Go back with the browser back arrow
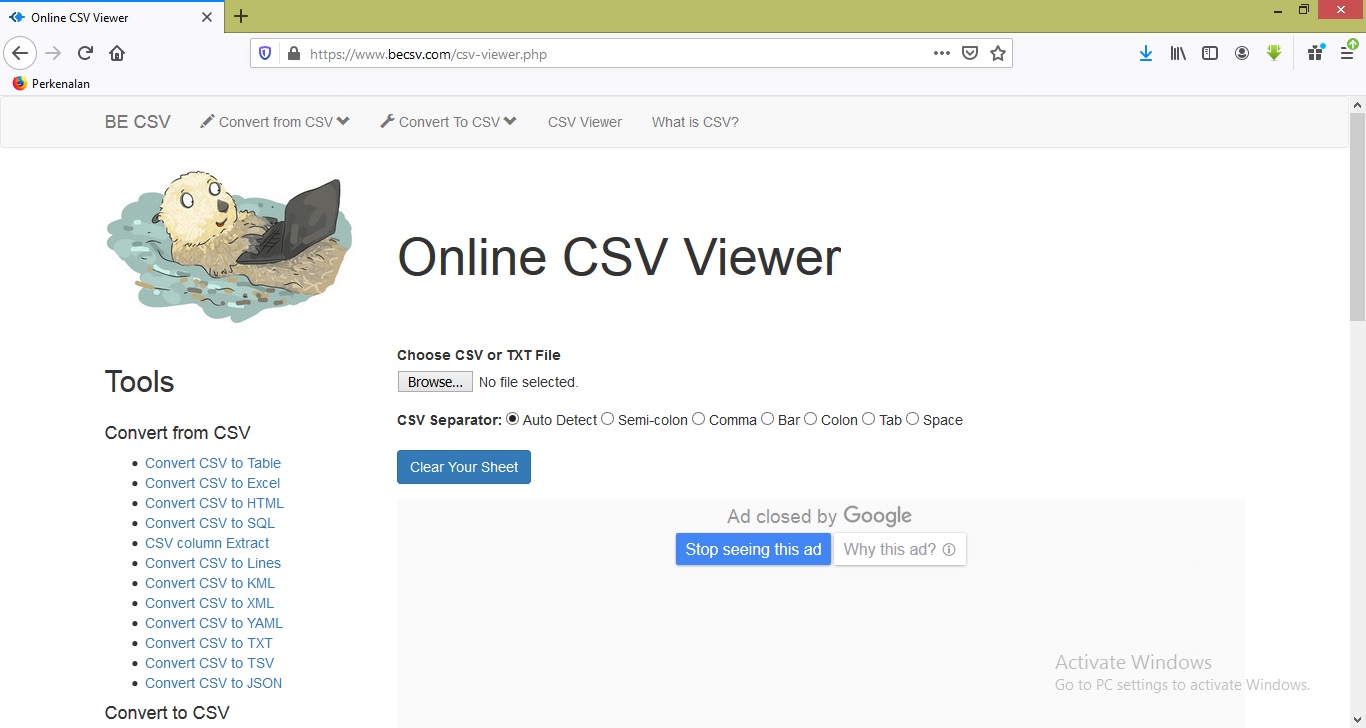The height and width of the screenshot is (728, 1366). pos(20,53)
